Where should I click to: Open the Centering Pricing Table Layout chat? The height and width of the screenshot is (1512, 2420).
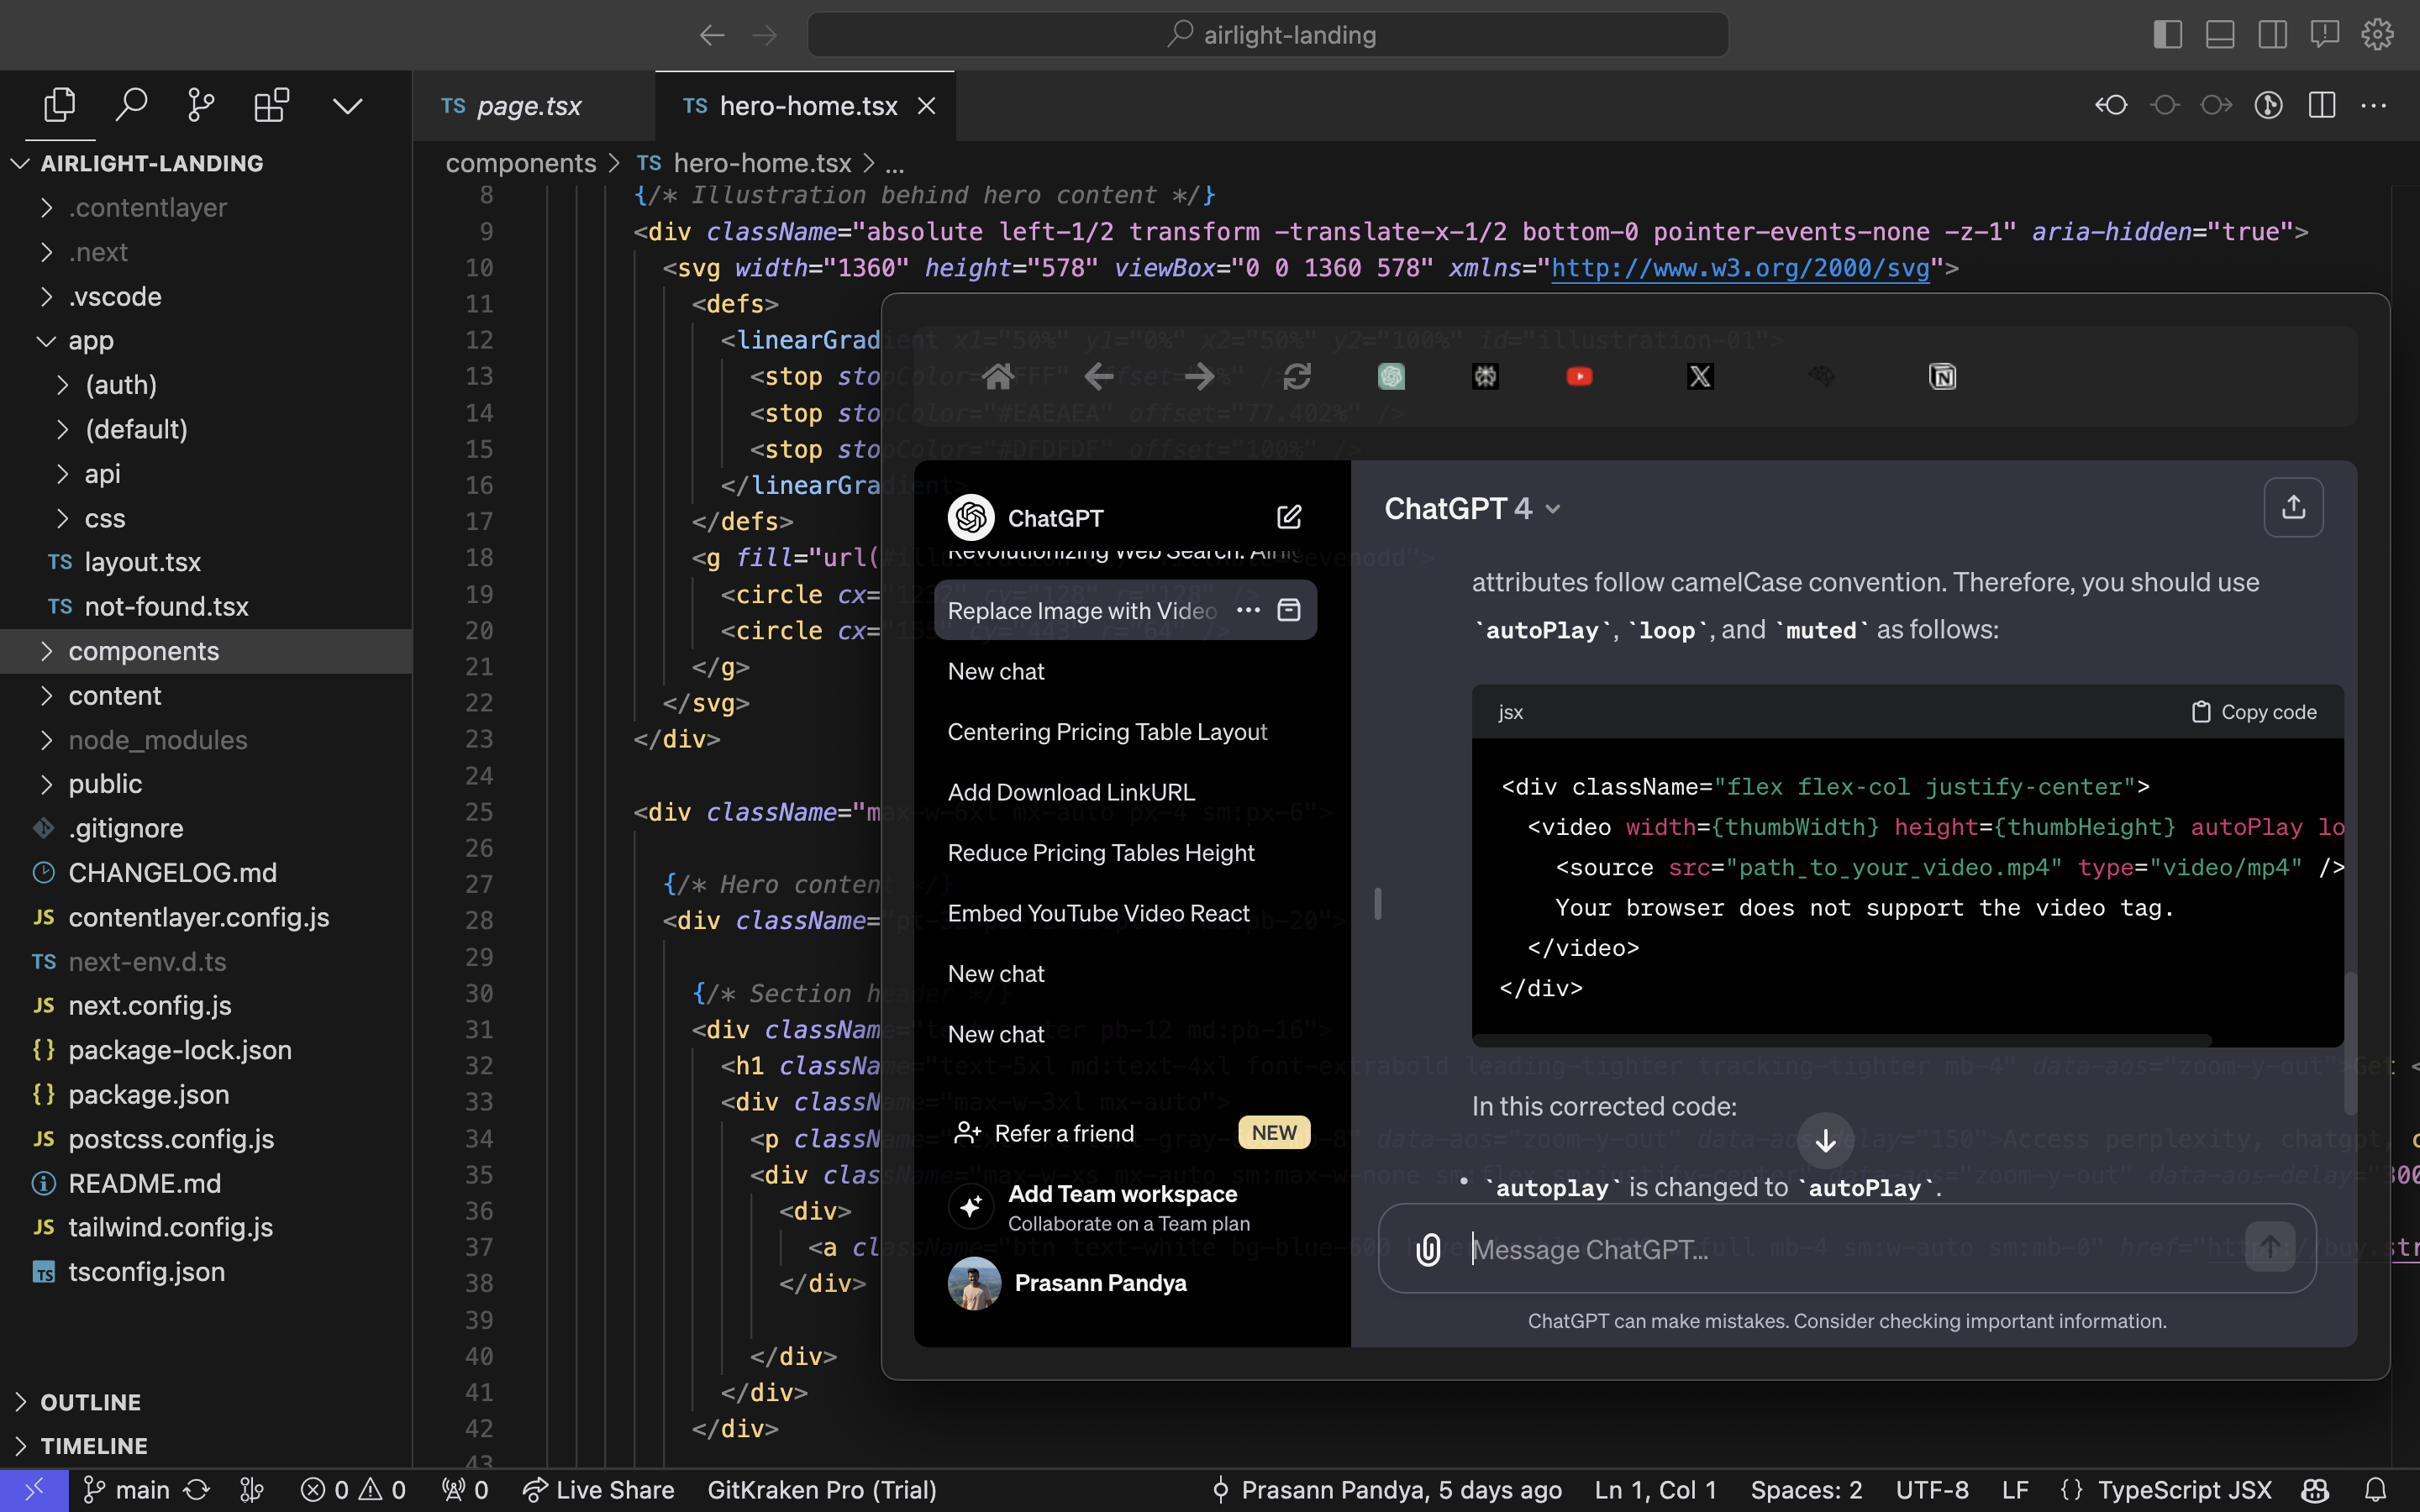(1107, 732)
